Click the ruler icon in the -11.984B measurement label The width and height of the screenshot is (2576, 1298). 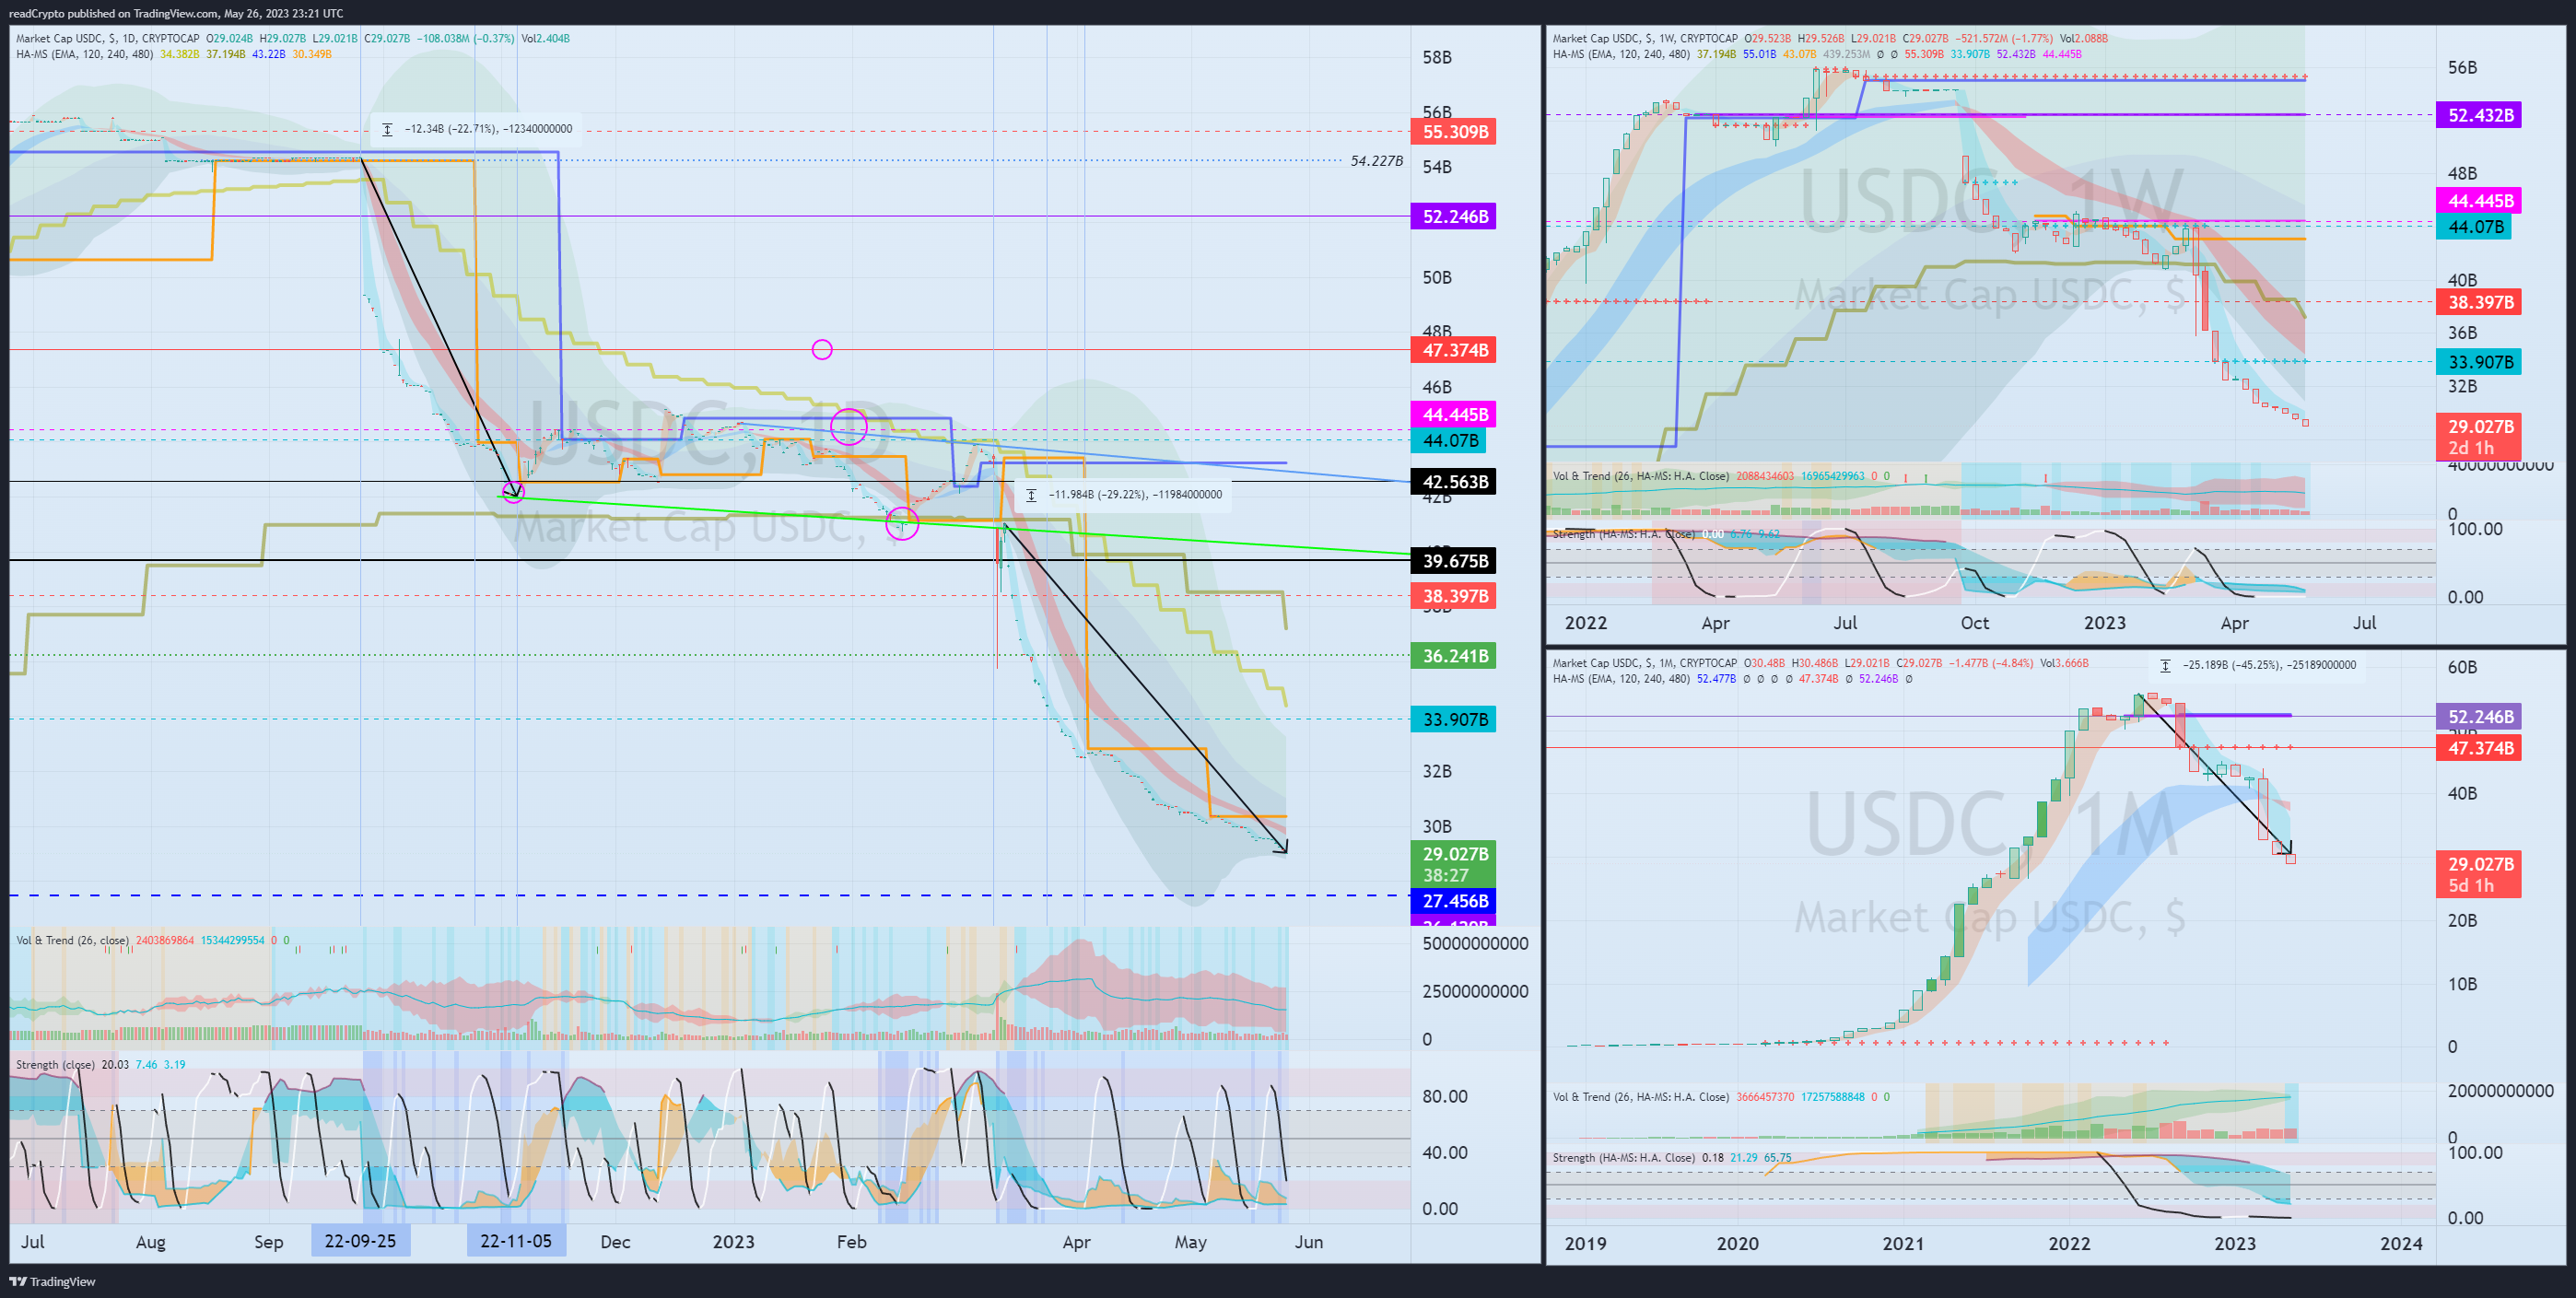(1031, 495)
